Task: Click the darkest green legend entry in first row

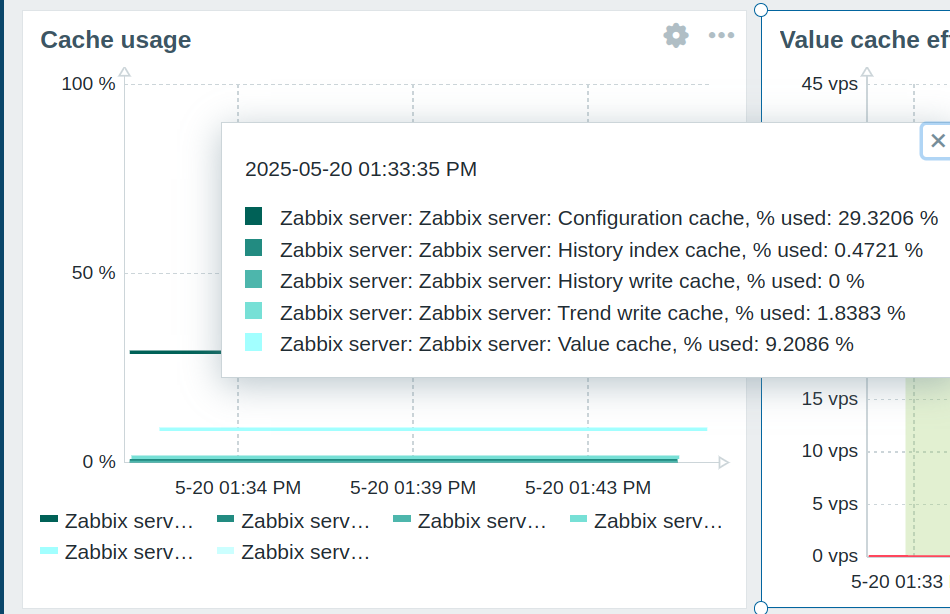Action: click(x=117, y=521)
